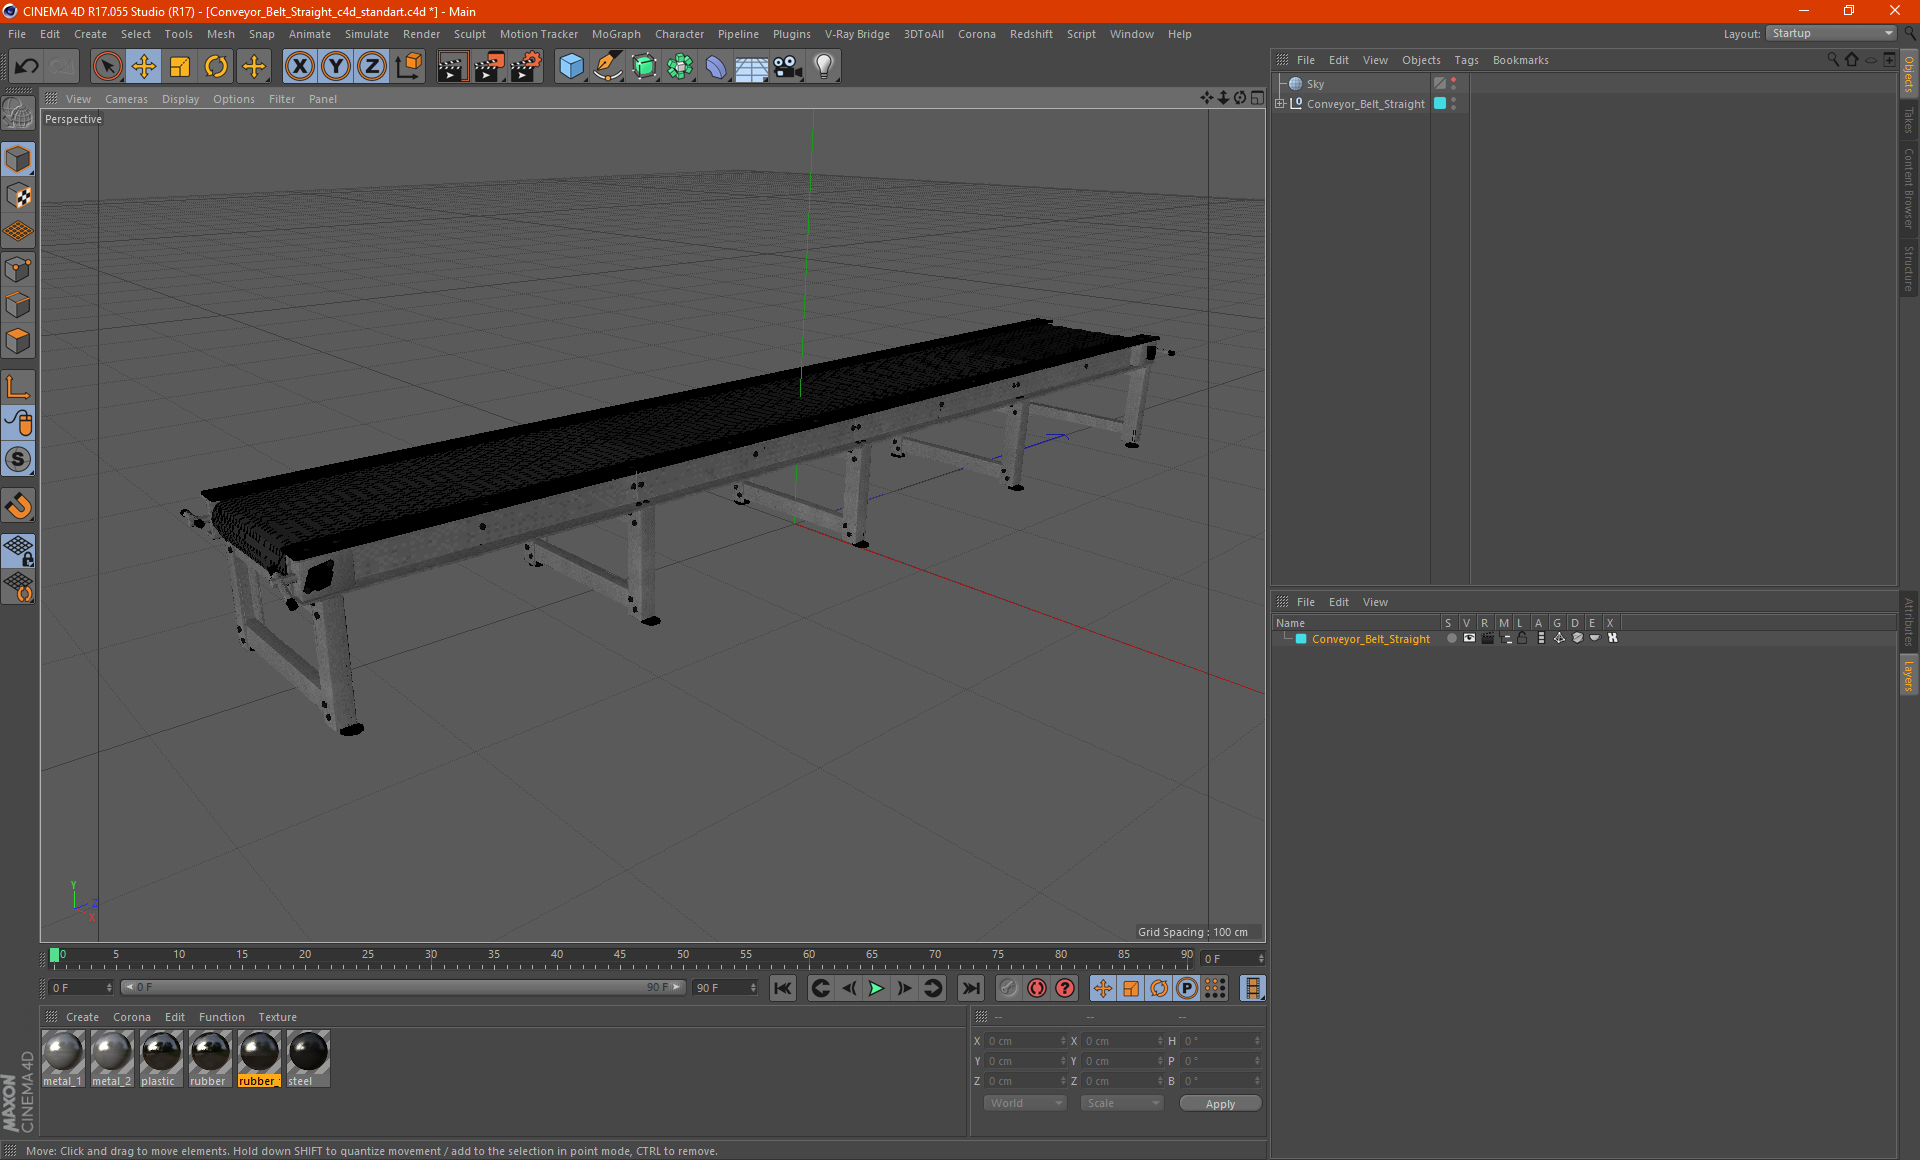The height and width of the screenshot is (1160, 1920).
Task: Click the Undo arrow icon
Action: [27, 67]
